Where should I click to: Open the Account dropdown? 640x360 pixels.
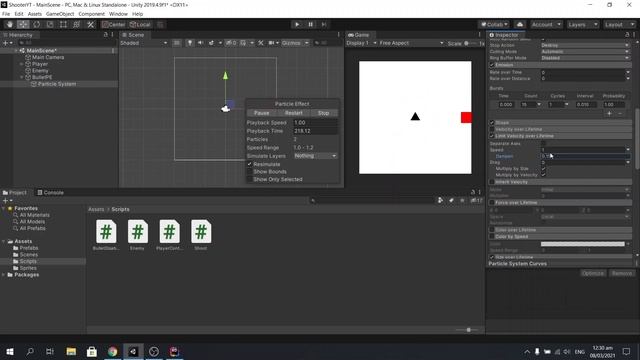pos(546,24)
